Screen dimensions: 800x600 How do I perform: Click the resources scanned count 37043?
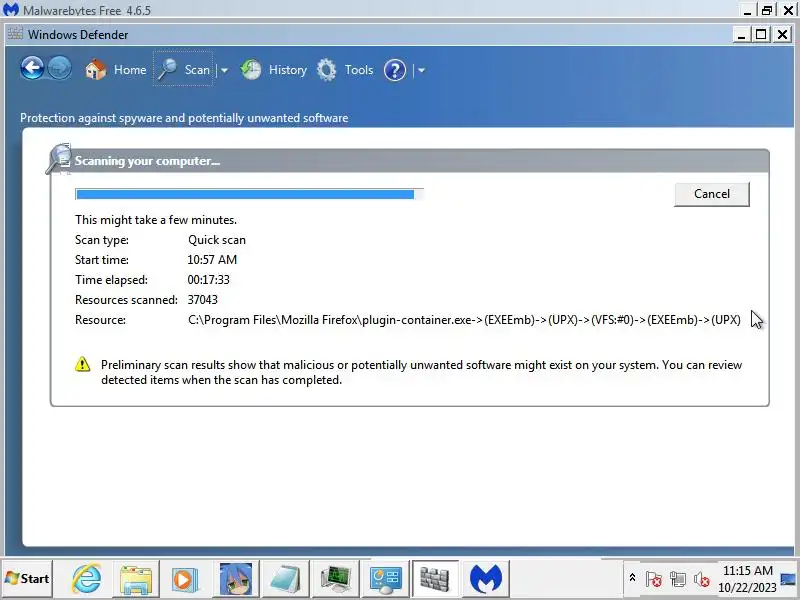pyautogui.click(x=203, y=299)
